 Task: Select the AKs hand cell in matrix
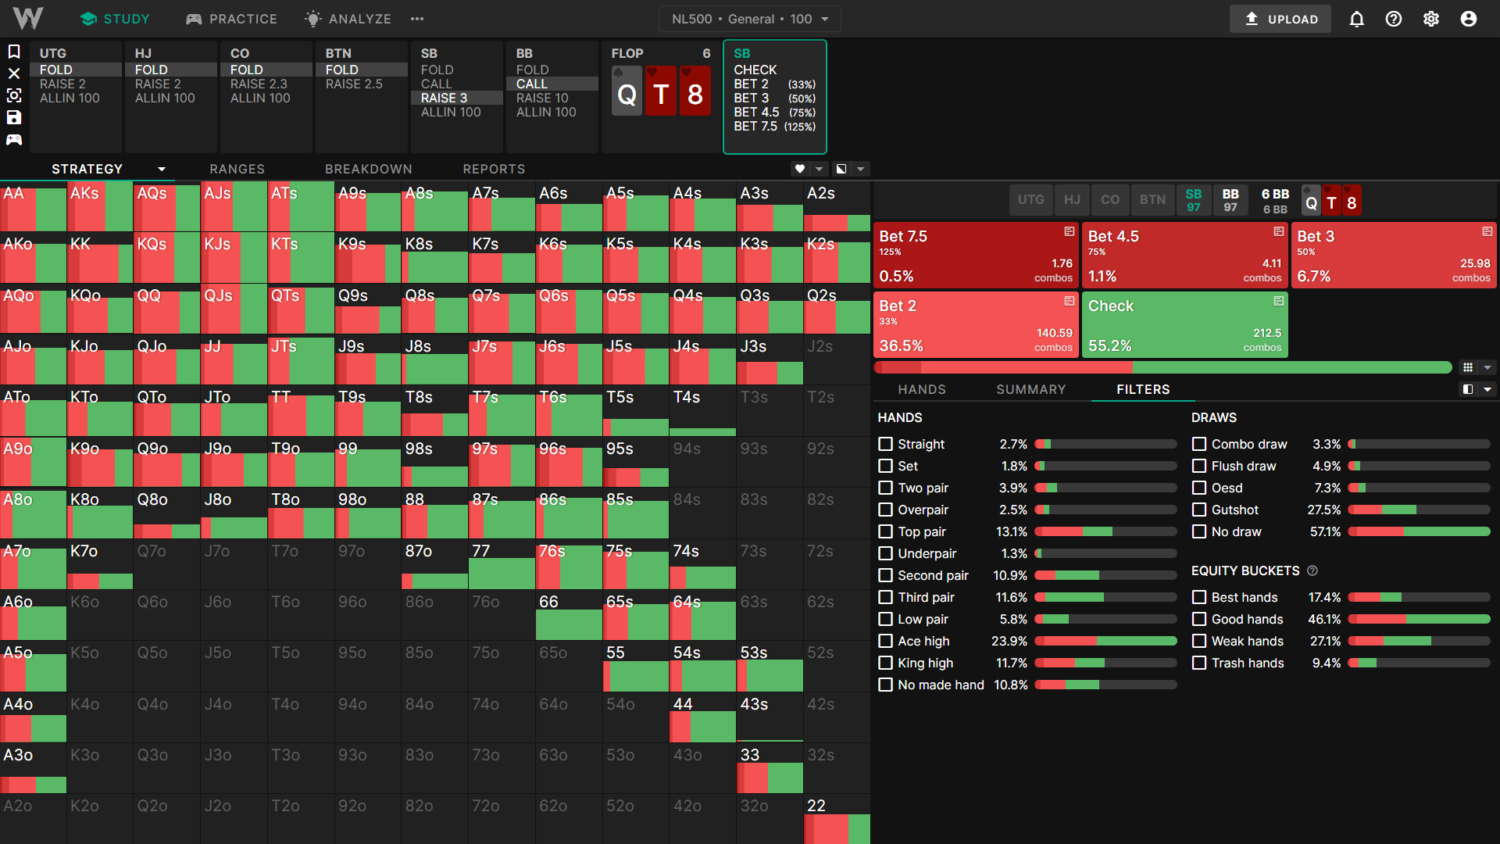click(x=100, y=206)
